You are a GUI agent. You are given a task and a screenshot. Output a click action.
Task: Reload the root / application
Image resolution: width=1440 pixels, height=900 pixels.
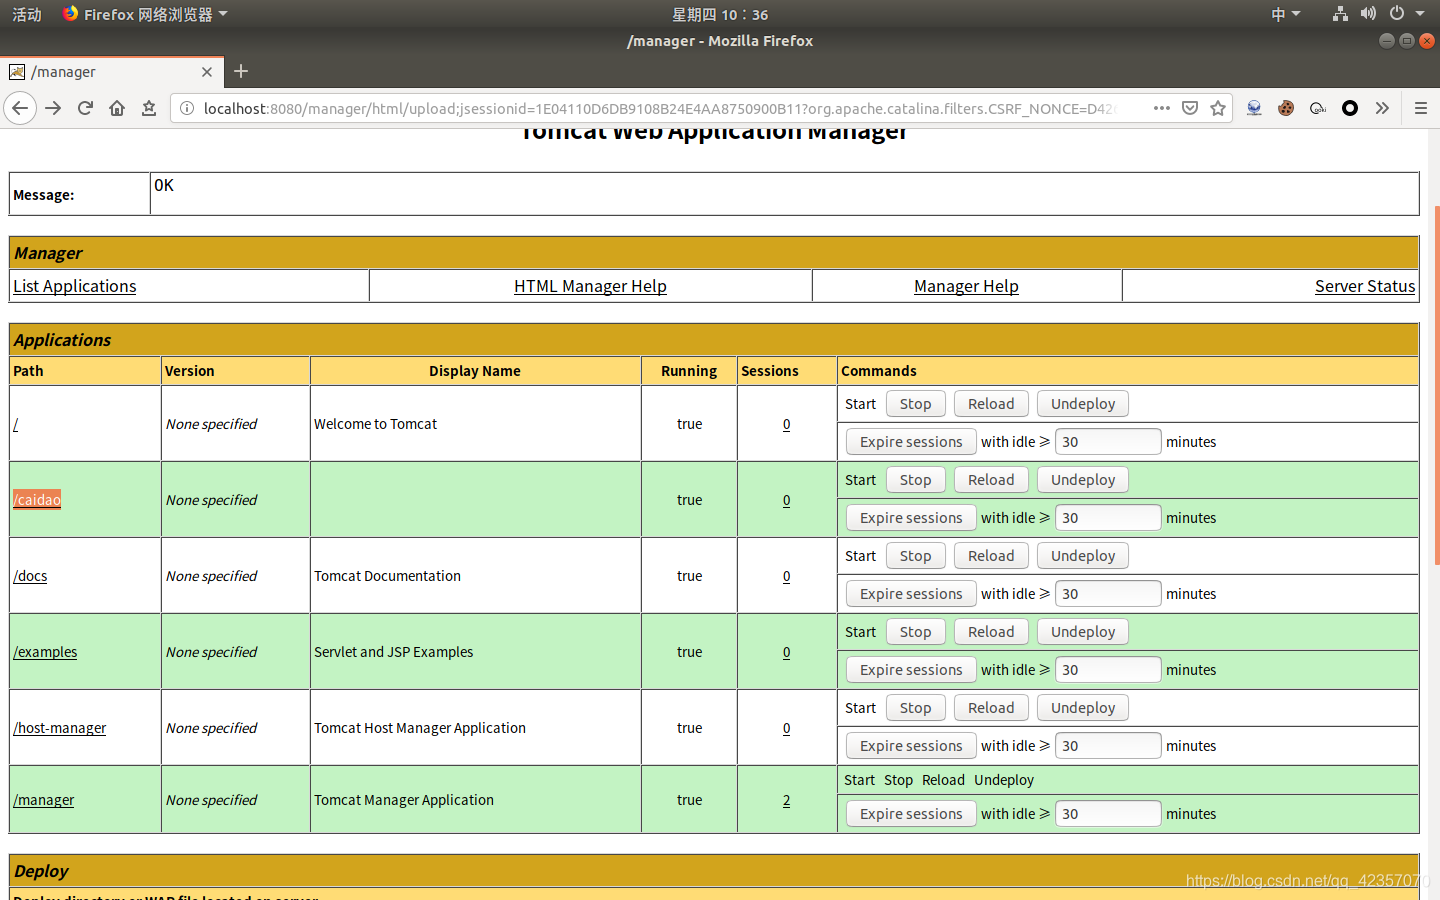(x=991, y=404)
